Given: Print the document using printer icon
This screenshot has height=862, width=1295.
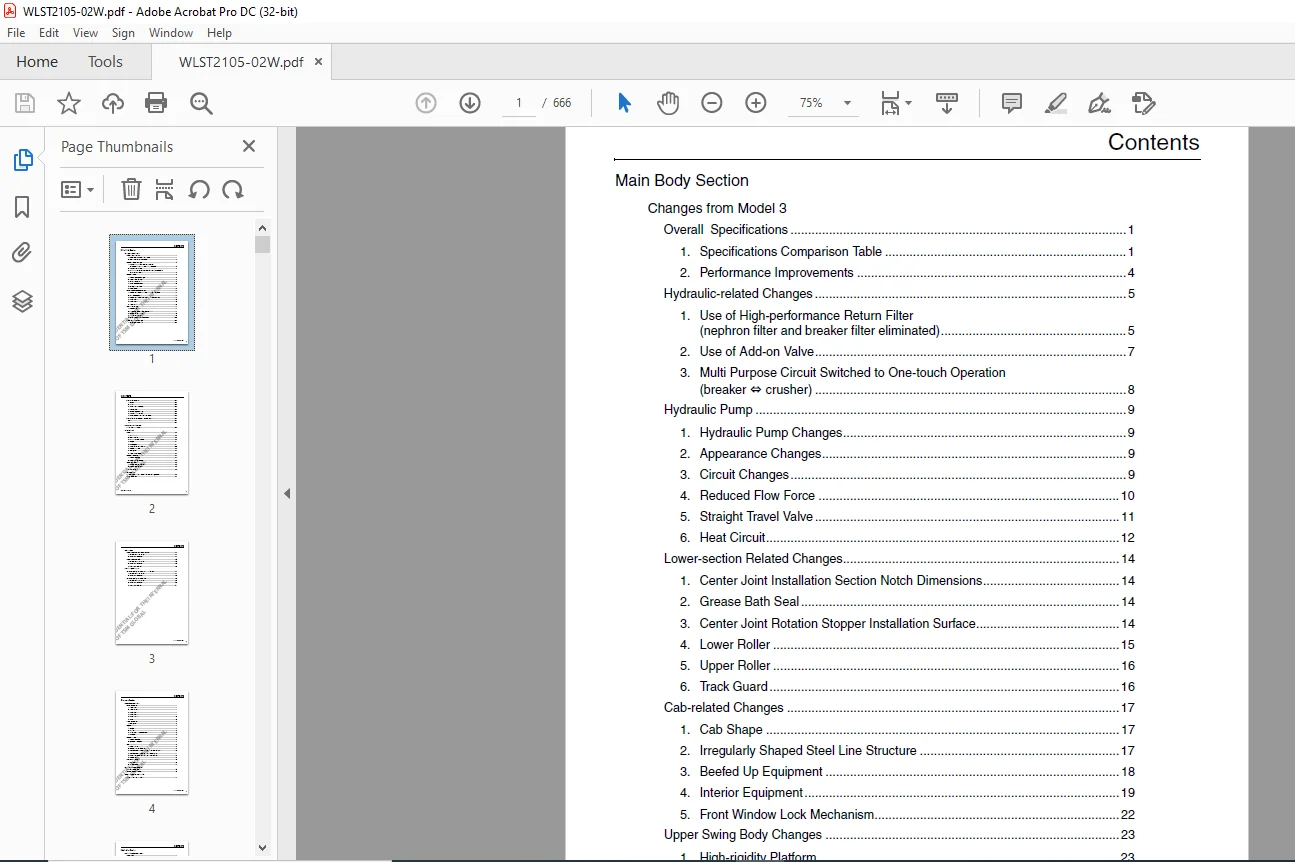Looking at the screenshot, I should [x=156, y=103].
